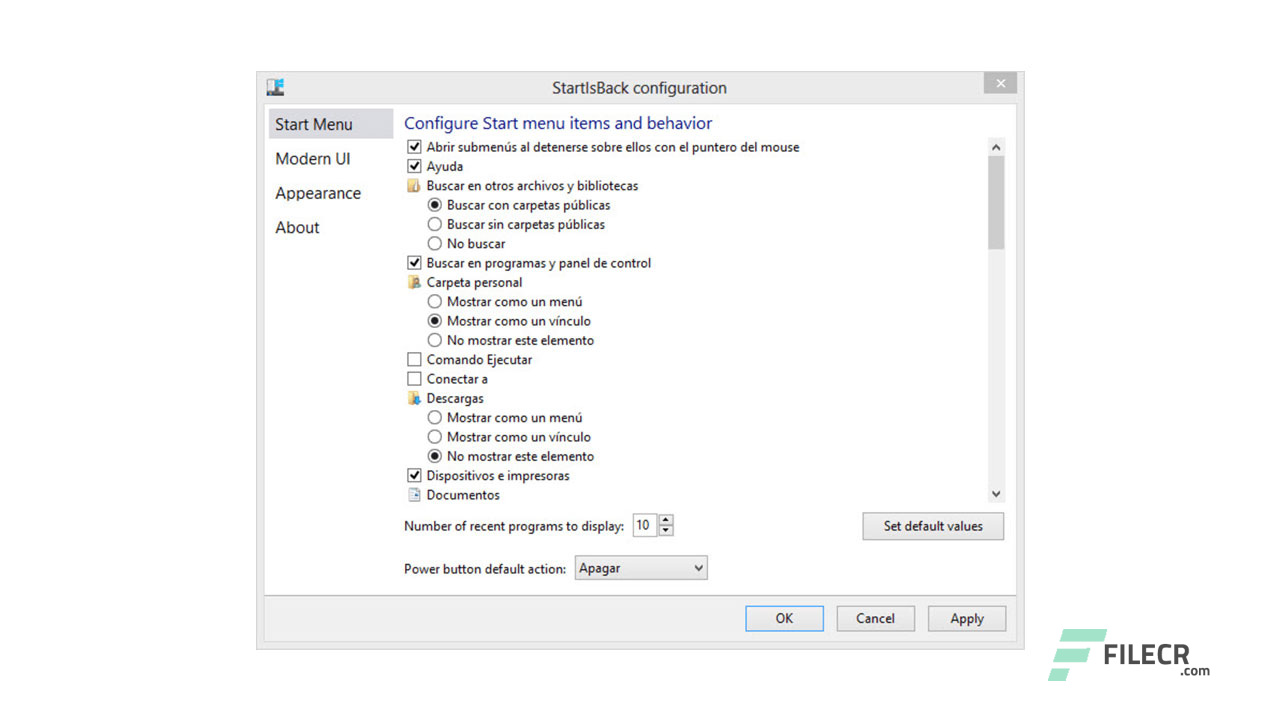Click the Carpeta personal label
1280x720 pixels.
[x=474, y=282]
